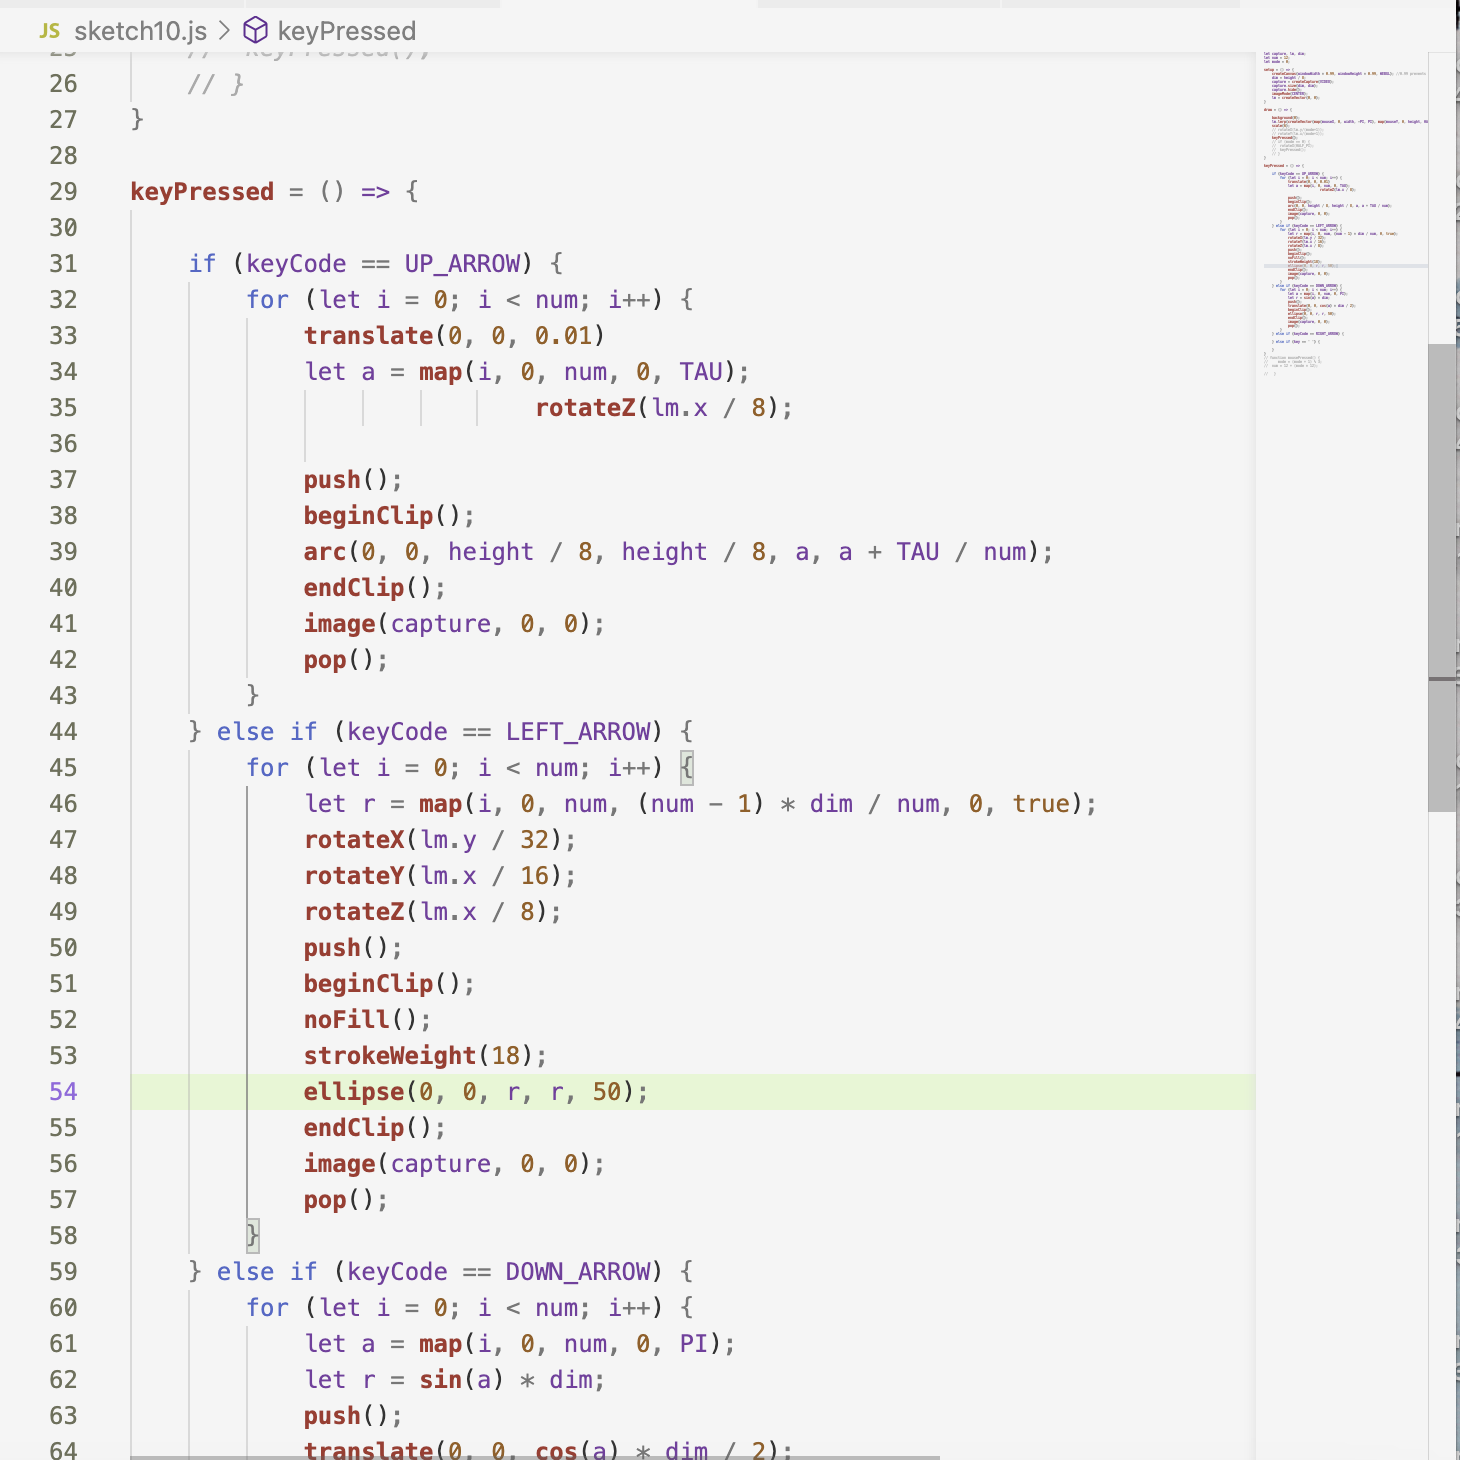Click the keyPressed cube symbol icon
The image size is (1460, 1460).
[256, 30]
